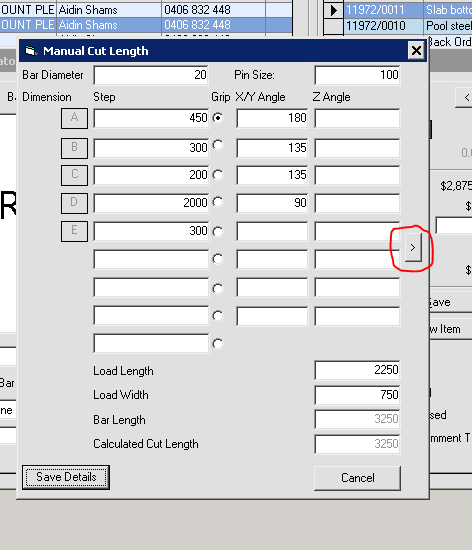Select the highlighted Aidin Shams row

coord(146,25)
